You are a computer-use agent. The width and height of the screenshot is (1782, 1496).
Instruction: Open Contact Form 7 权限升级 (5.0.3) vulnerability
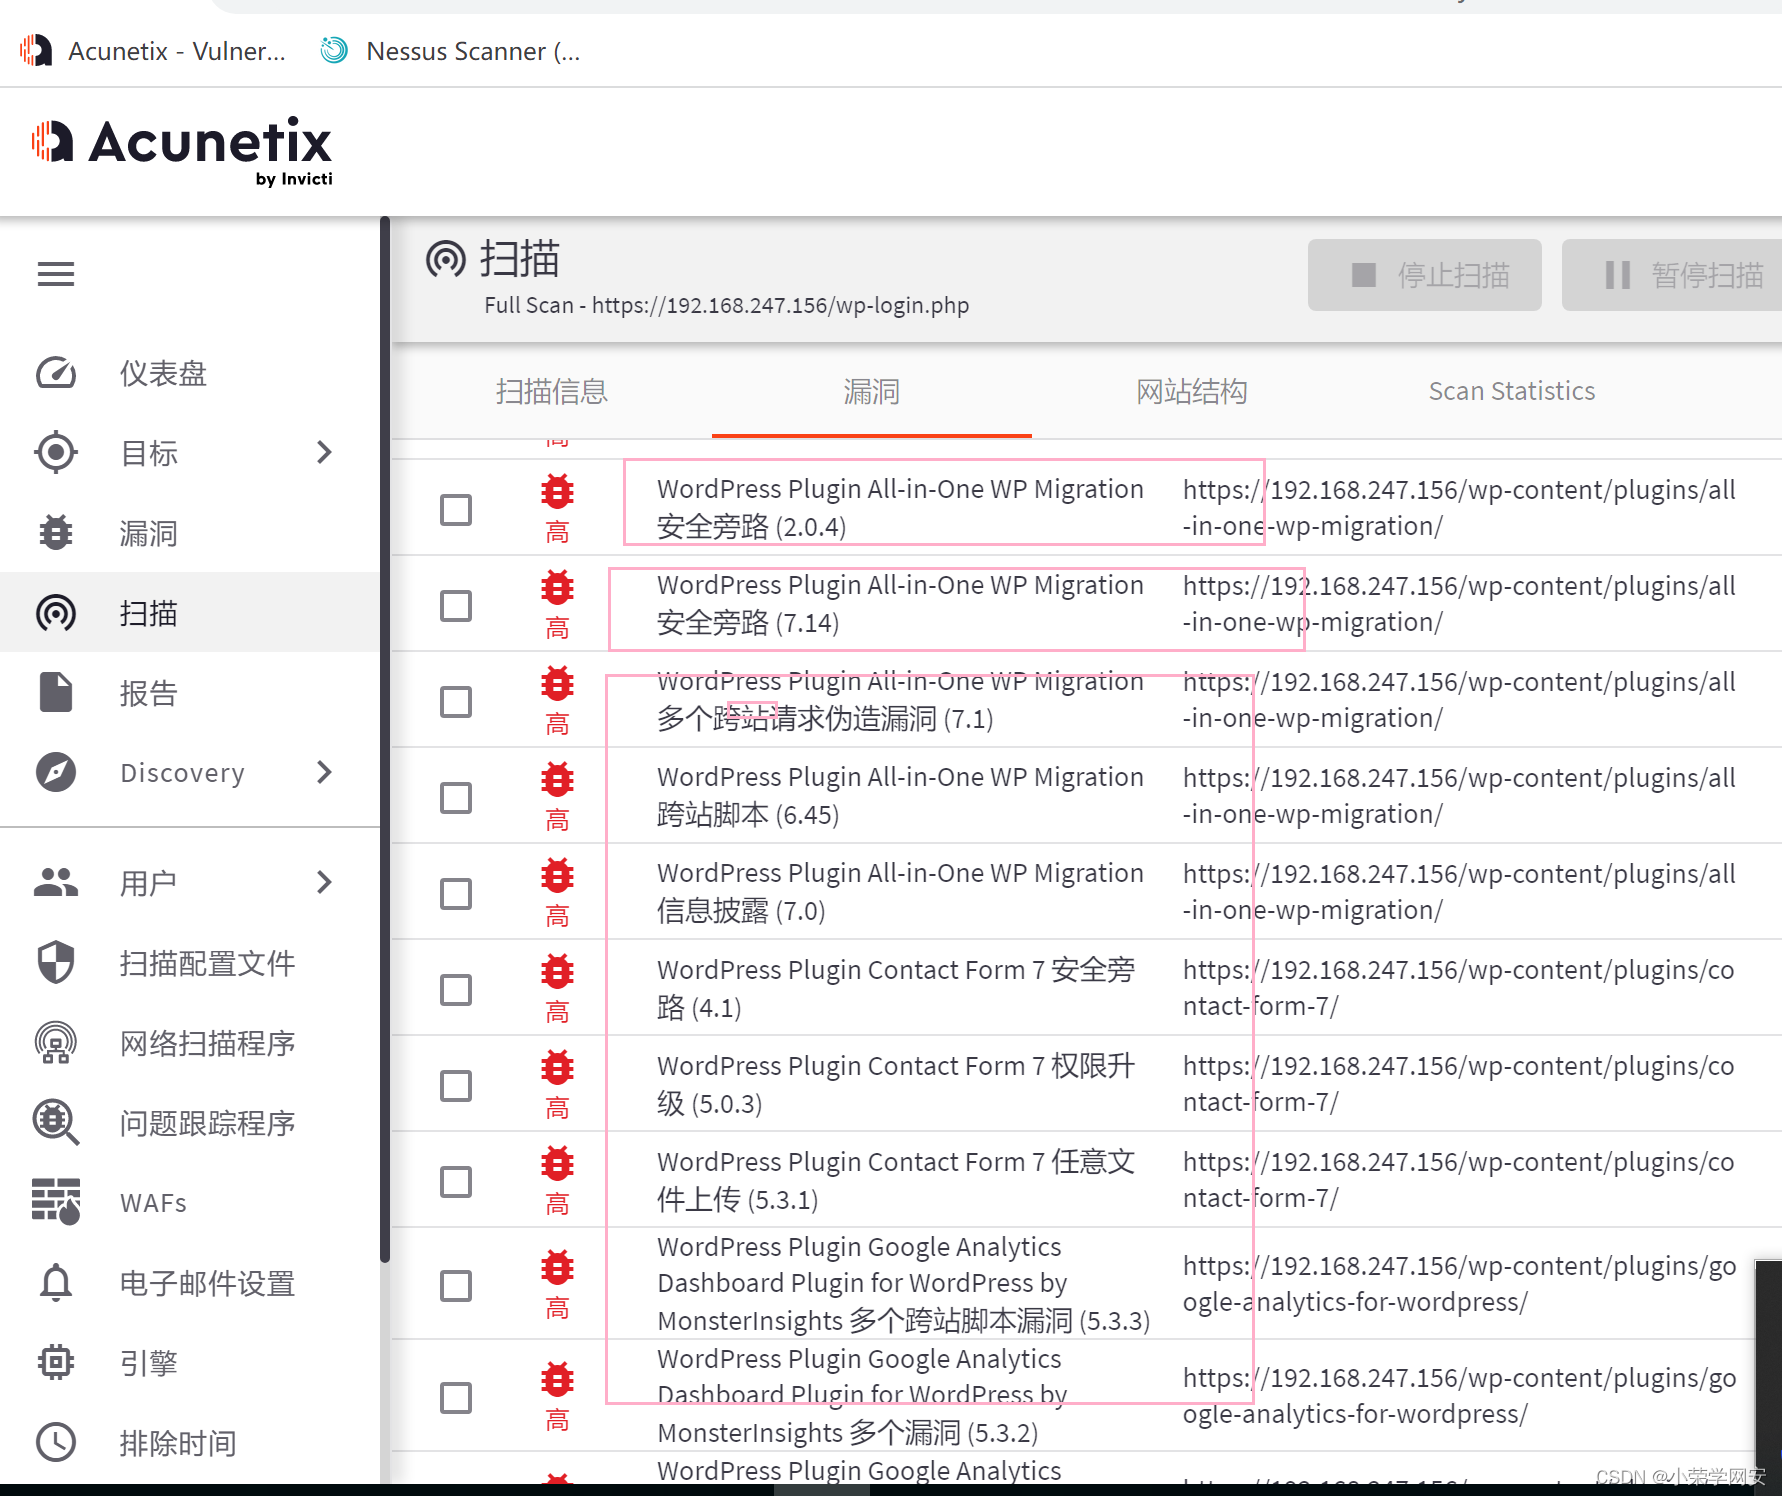click(896, 1084)
